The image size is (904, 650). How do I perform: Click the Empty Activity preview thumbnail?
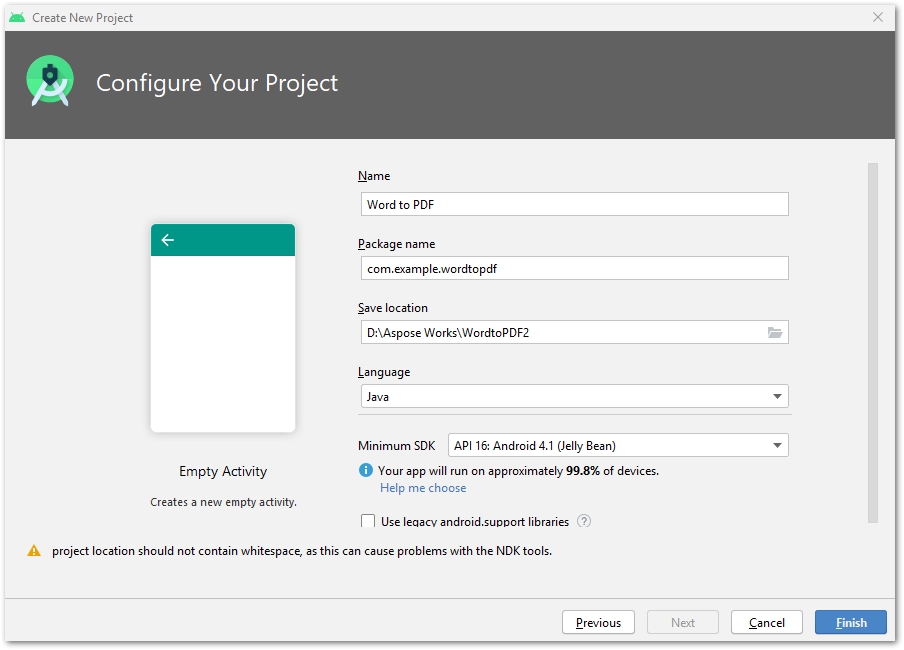coord(223,328)
